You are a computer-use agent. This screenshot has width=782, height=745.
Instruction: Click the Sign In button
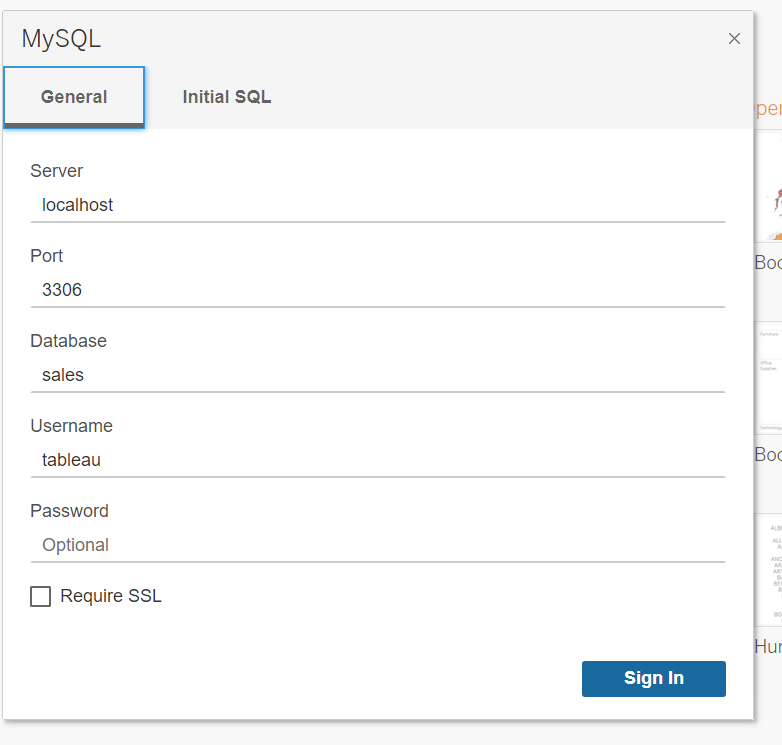pos(653,679)
